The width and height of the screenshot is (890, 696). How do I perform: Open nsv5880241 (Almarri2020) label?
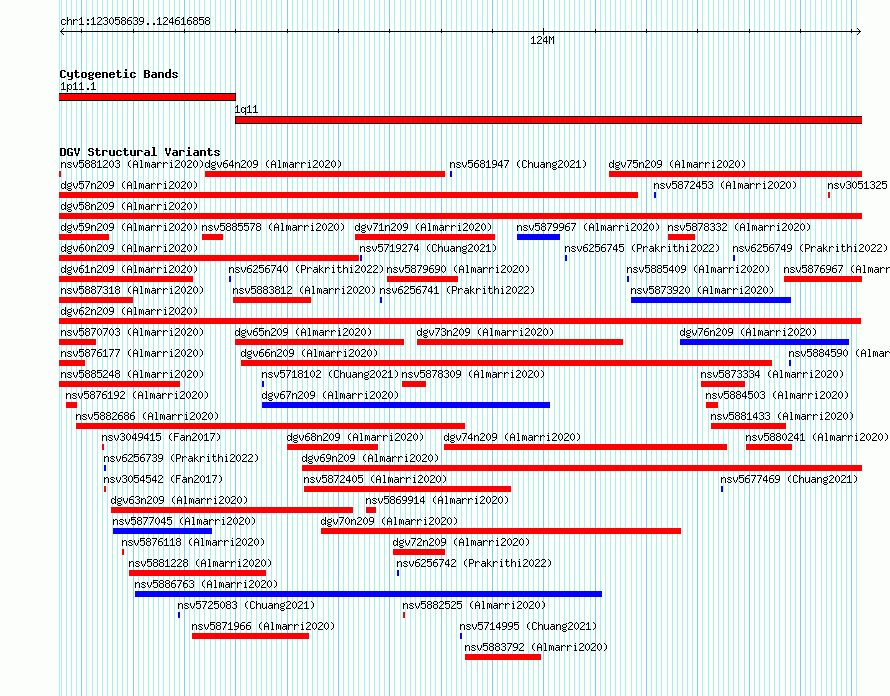click(x=817, y=437)
